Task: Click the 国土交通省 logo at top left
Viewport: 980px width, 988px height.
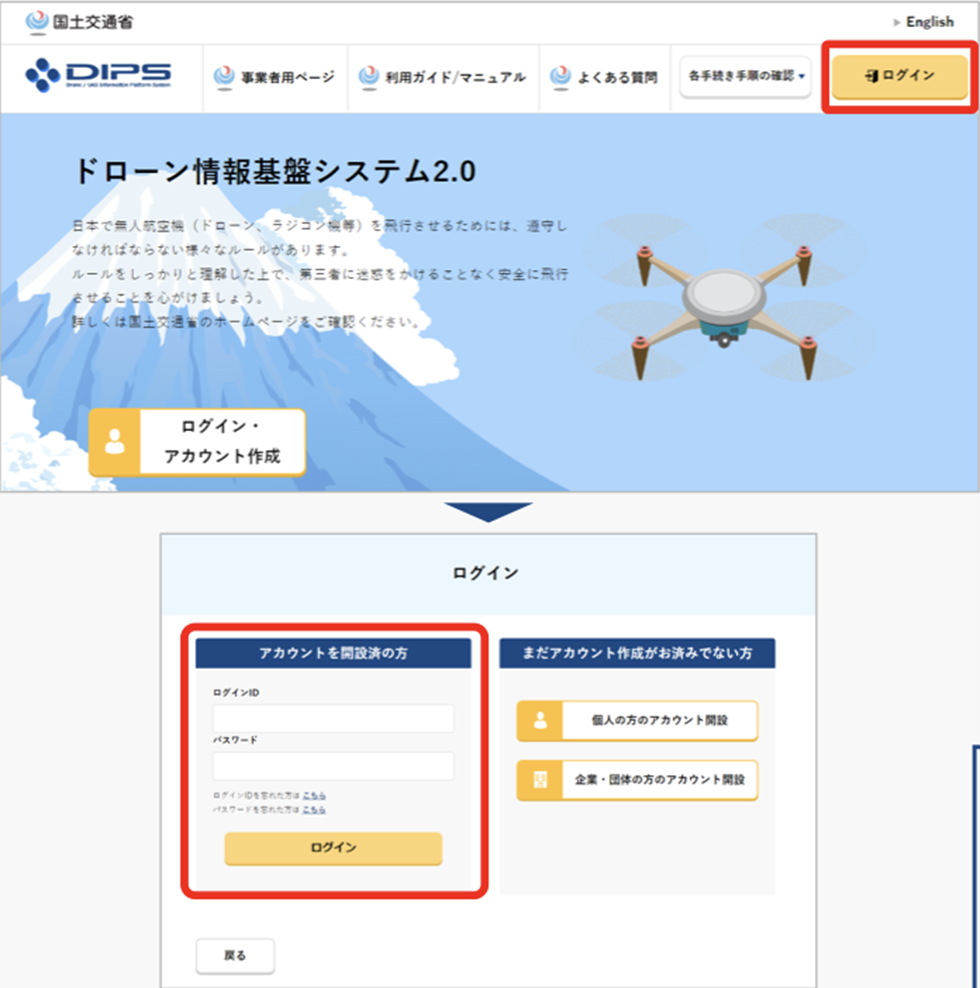Action: (78, 21)
